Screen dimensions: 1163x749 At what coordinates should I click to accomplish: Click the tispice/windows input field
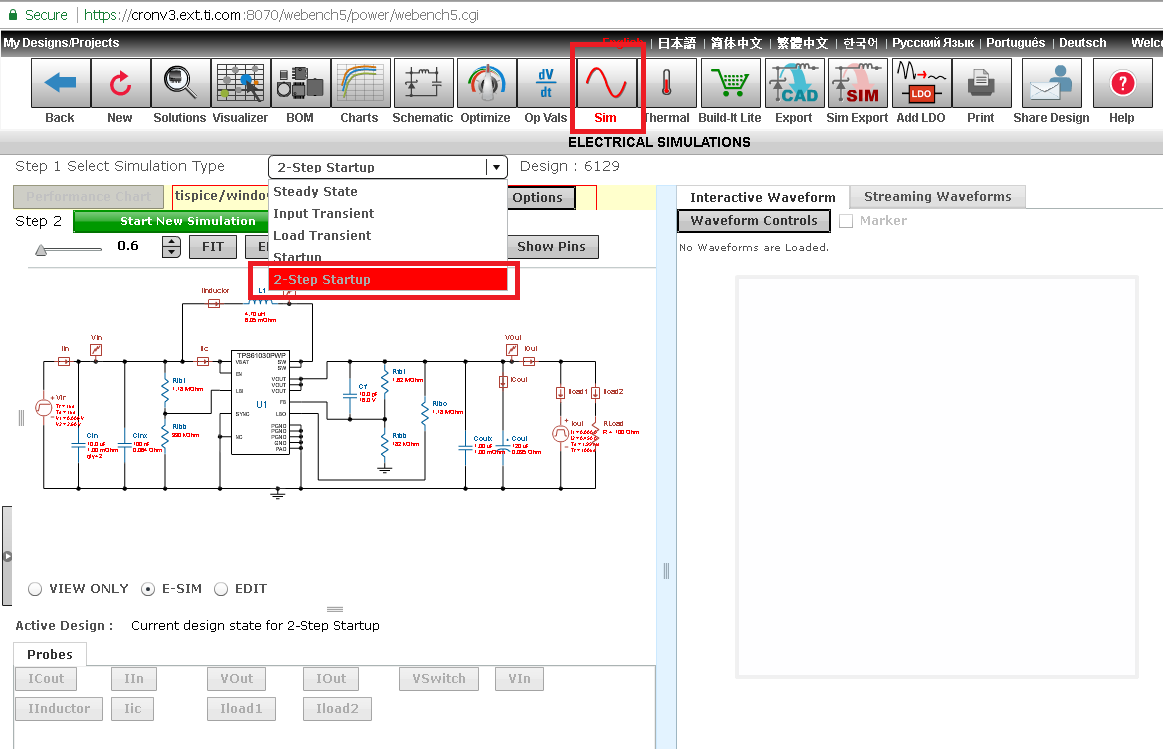pos(220,197)
